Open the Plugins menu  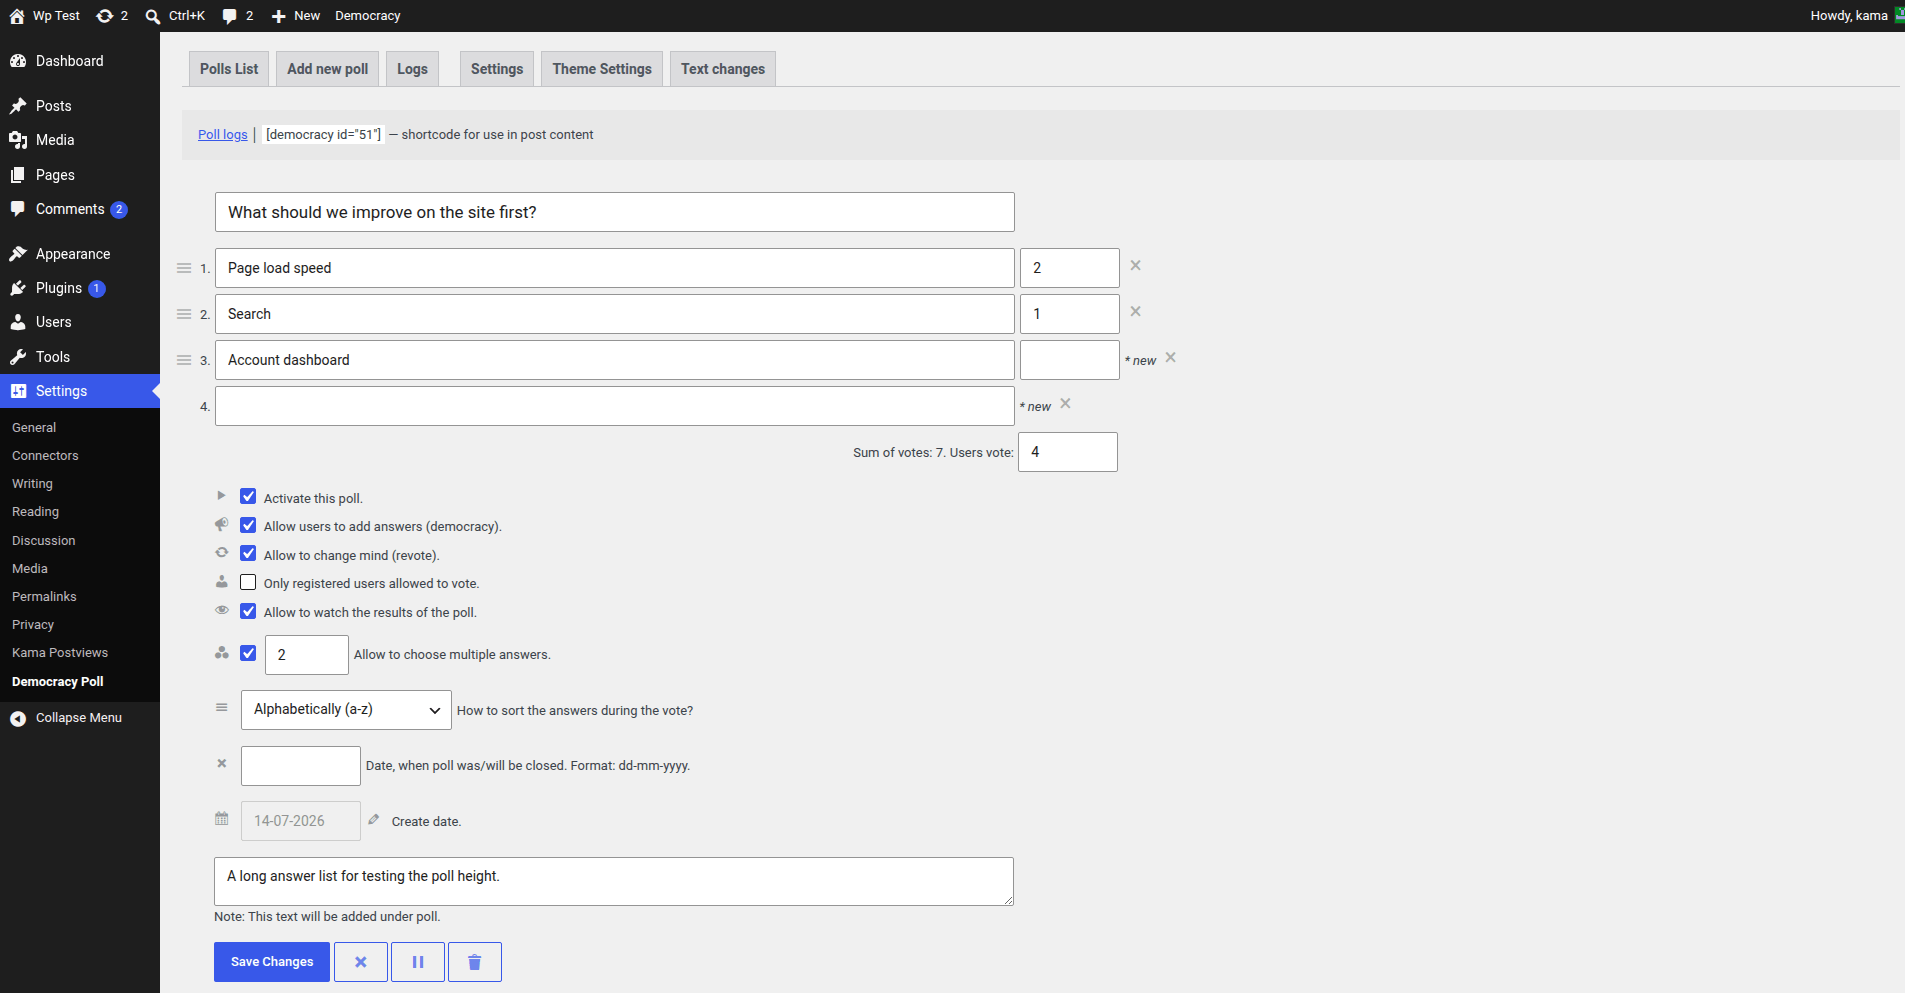point(80,288)
